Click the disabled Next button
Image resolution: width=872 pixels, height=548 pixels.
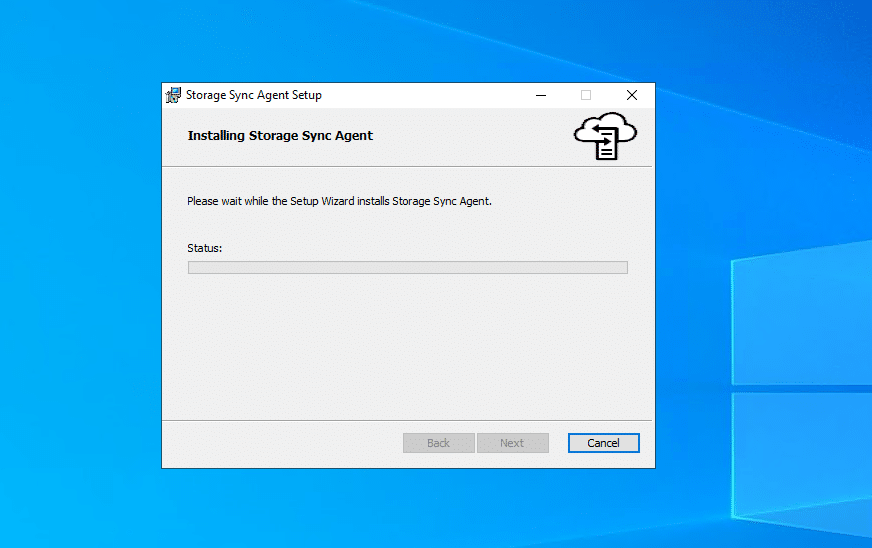pyautogui.click(x=512, y=443)
